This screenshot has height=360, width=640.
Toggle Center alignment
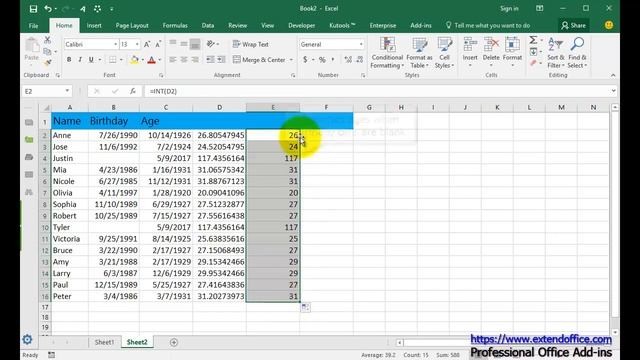pyautogui.click(x=184, y=60)
